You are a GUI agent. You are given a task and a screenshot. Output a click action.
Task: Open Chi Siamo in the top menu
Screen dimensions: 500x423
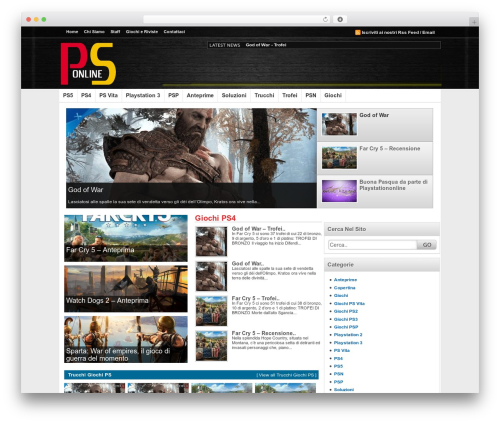[94, 32]
